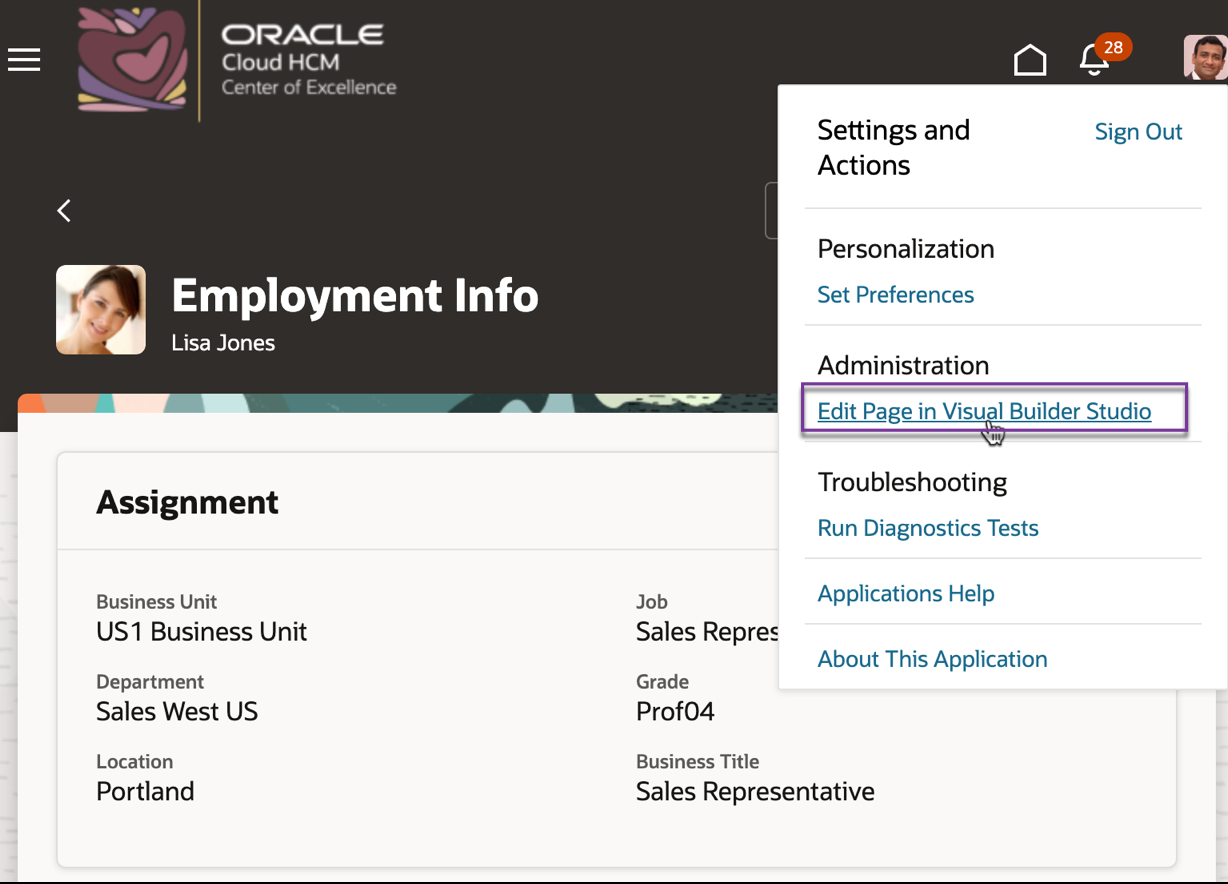Click the Sales Representative business title
The height and width of the screenshot is (884, 1228).
pos(755,792)
